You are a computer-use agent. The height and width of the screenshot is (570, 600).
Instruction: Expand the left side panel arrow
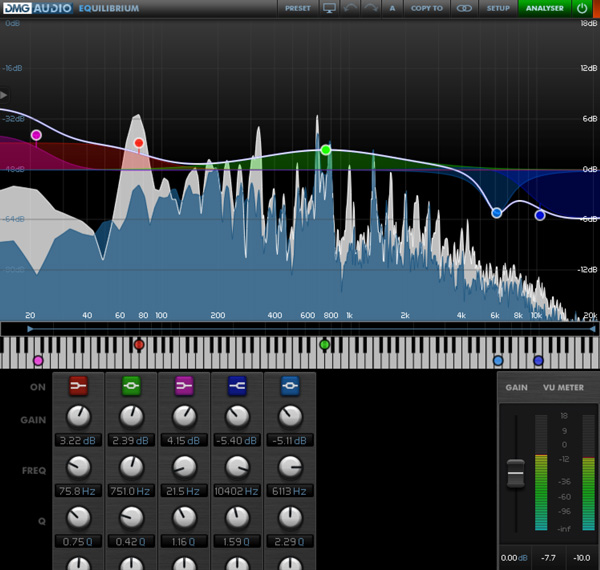(x=4, y=94)
